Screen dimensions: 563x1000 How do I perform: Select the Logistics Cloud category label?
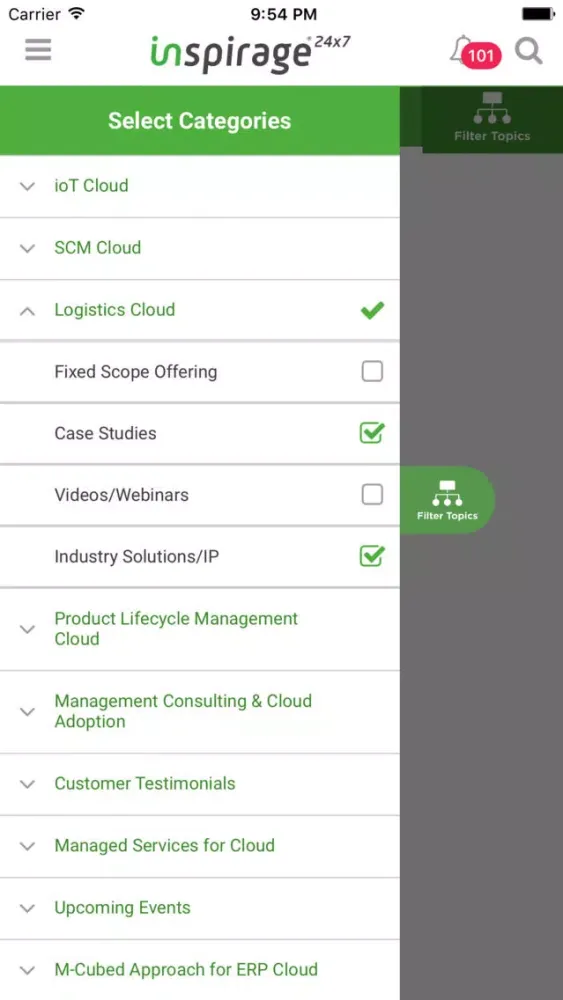(115, 310)
